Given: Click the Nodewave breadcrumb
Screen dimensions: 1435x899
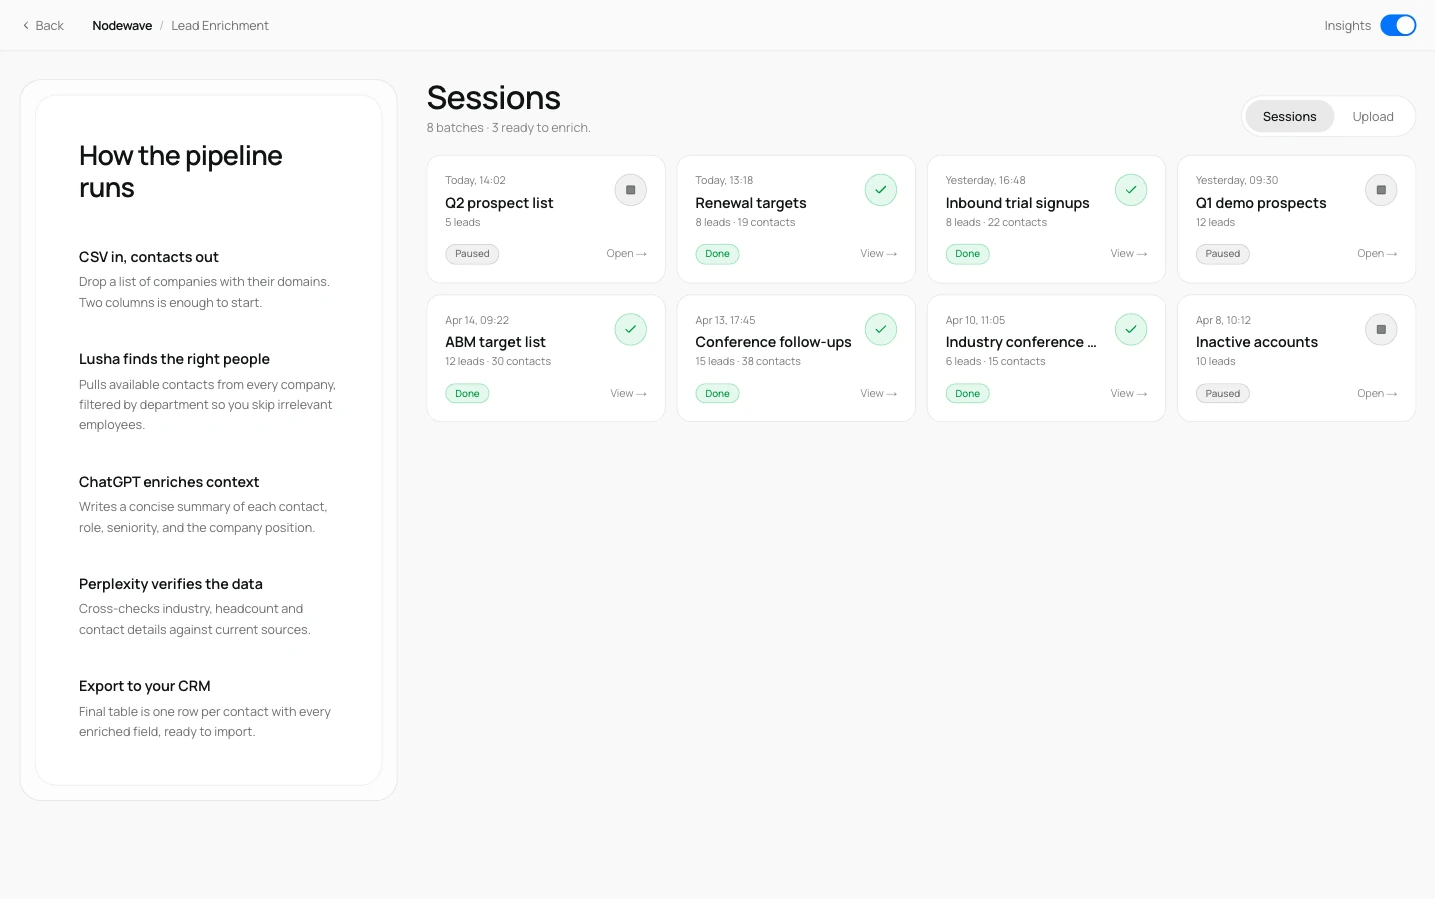Looking at the screenshot, I should 122,26.
